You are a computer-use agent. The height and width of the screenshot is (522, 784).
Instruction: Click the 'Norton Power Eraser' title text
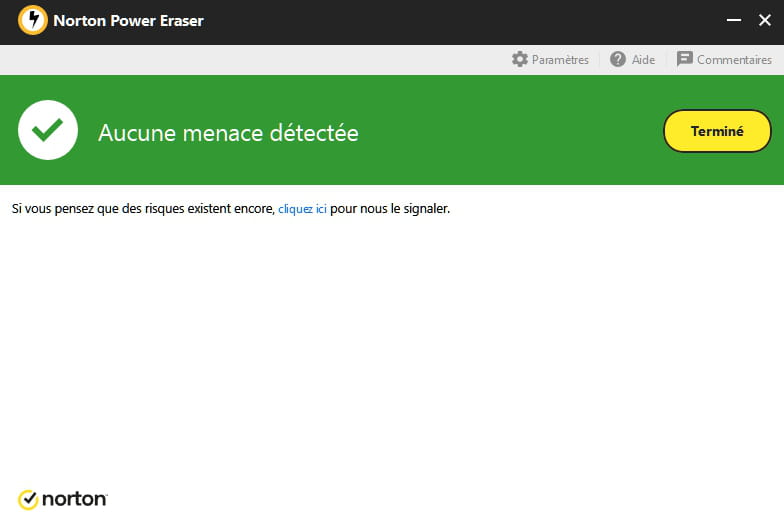click(128, 20)
